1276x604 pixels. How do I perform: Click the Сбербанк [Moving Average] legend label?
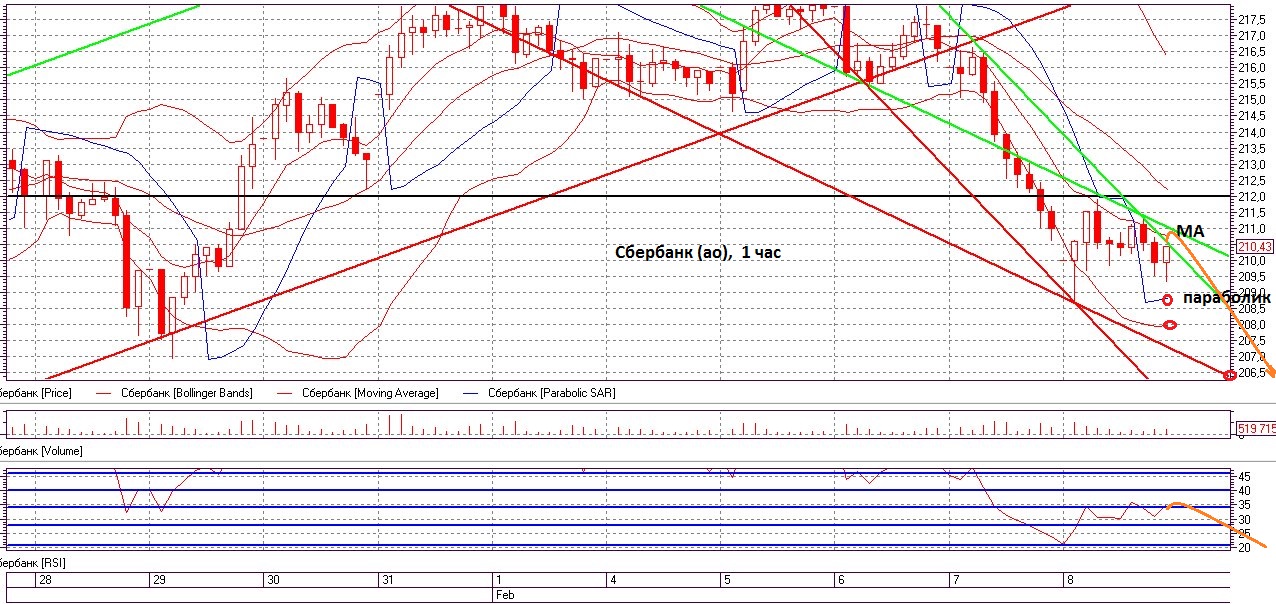[370, 394]
